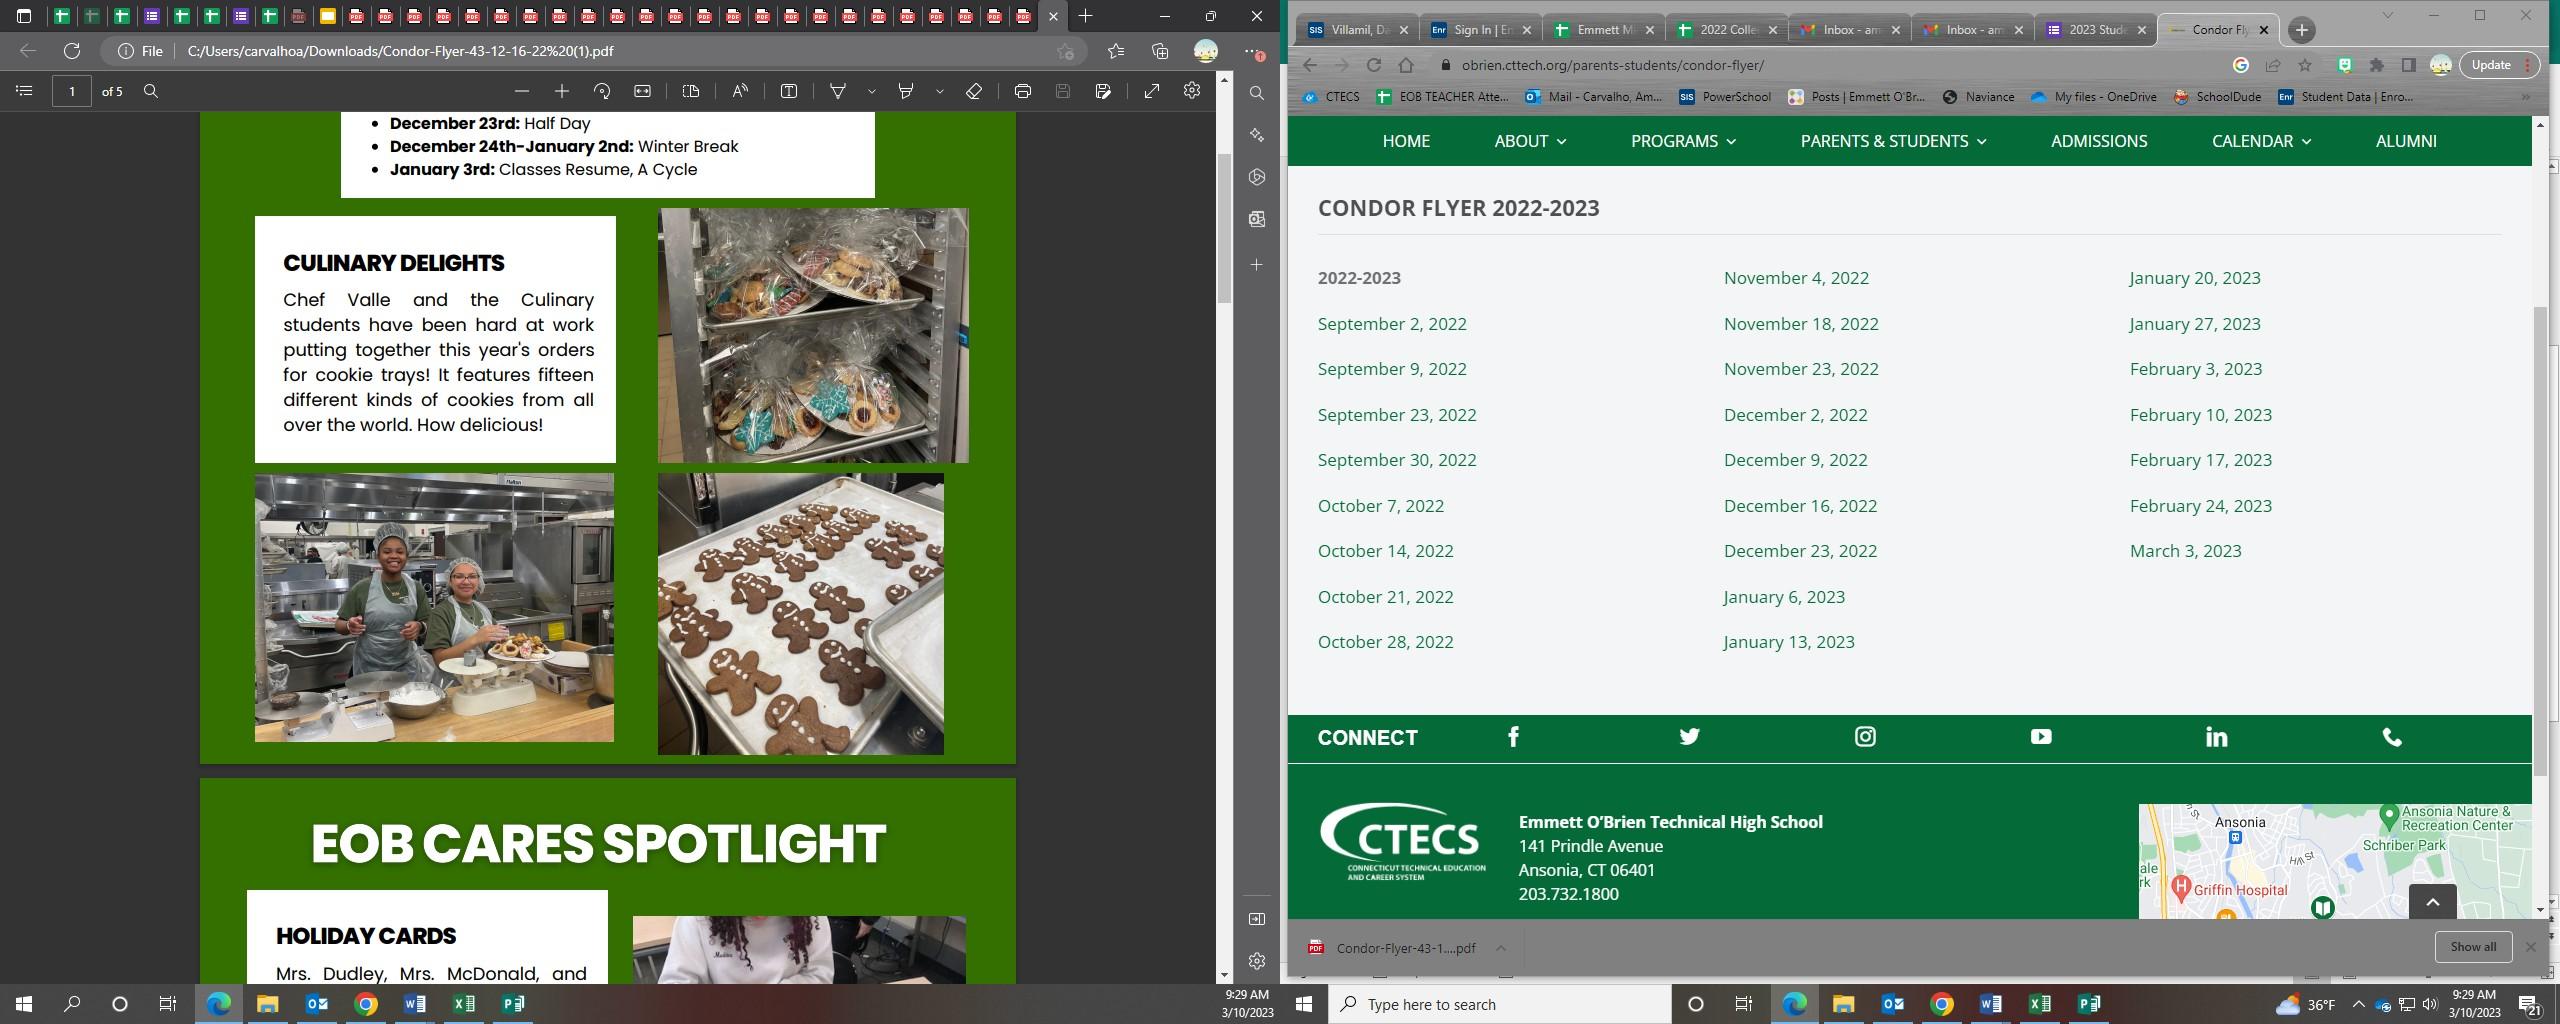Refresh the Edge PDF page
Screen dimensions: 2560x1024
[x=72, y=51]
